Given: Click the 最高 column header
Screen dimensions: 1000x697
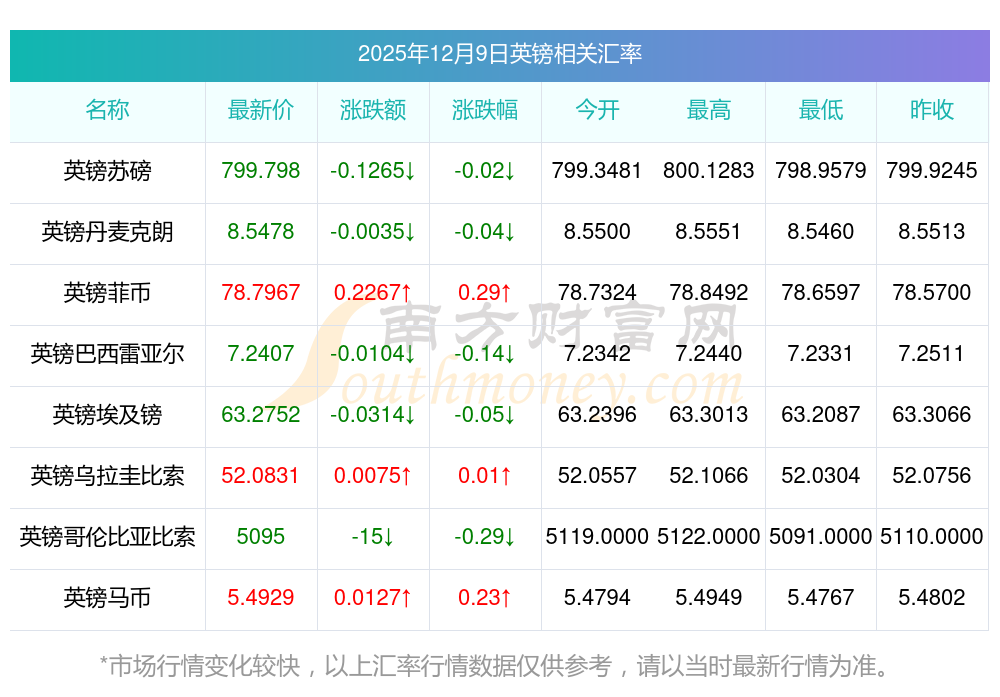Looking at the screenshot, I should (x=709, y=110).
